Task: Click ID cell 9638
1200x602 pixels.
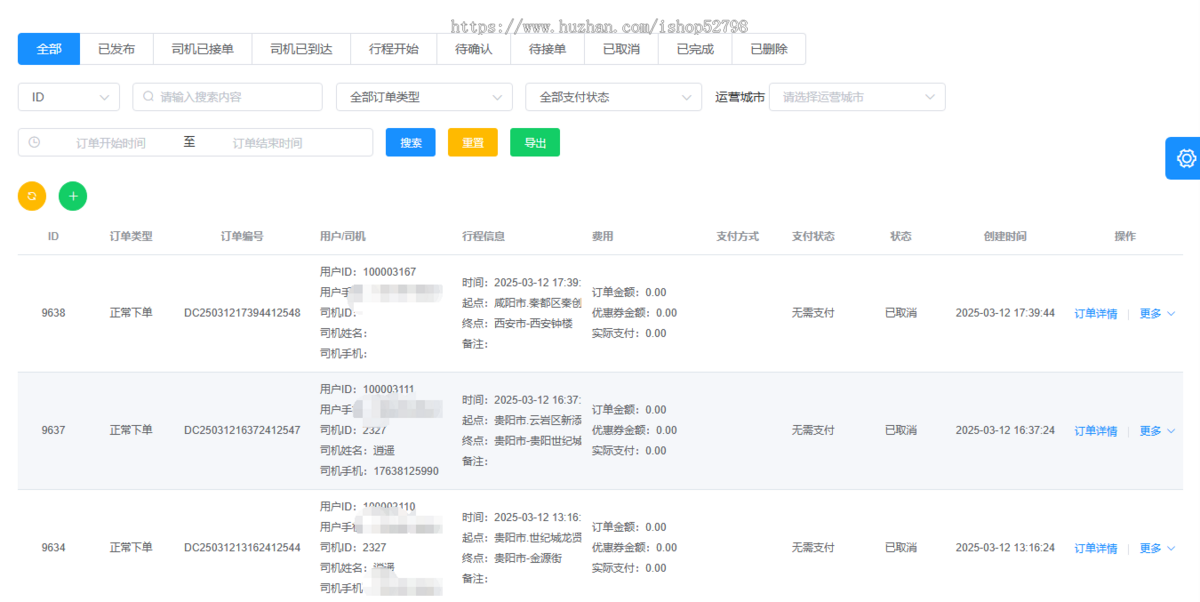Action: 53,313
